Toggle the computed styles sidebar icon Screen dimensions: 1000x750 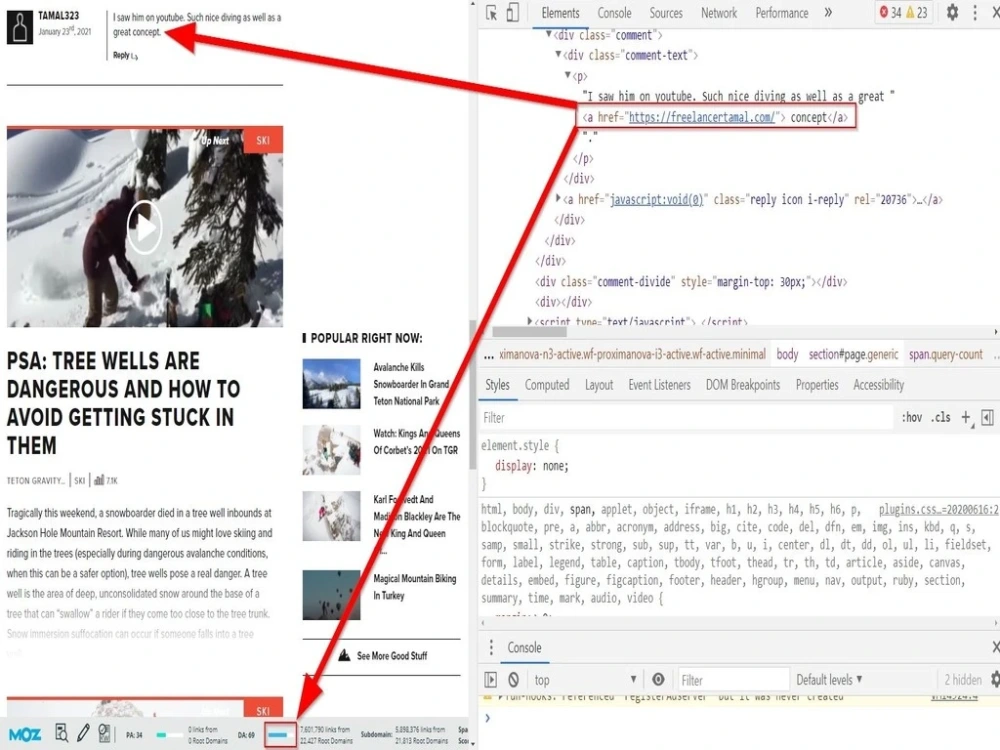point(987,418)
